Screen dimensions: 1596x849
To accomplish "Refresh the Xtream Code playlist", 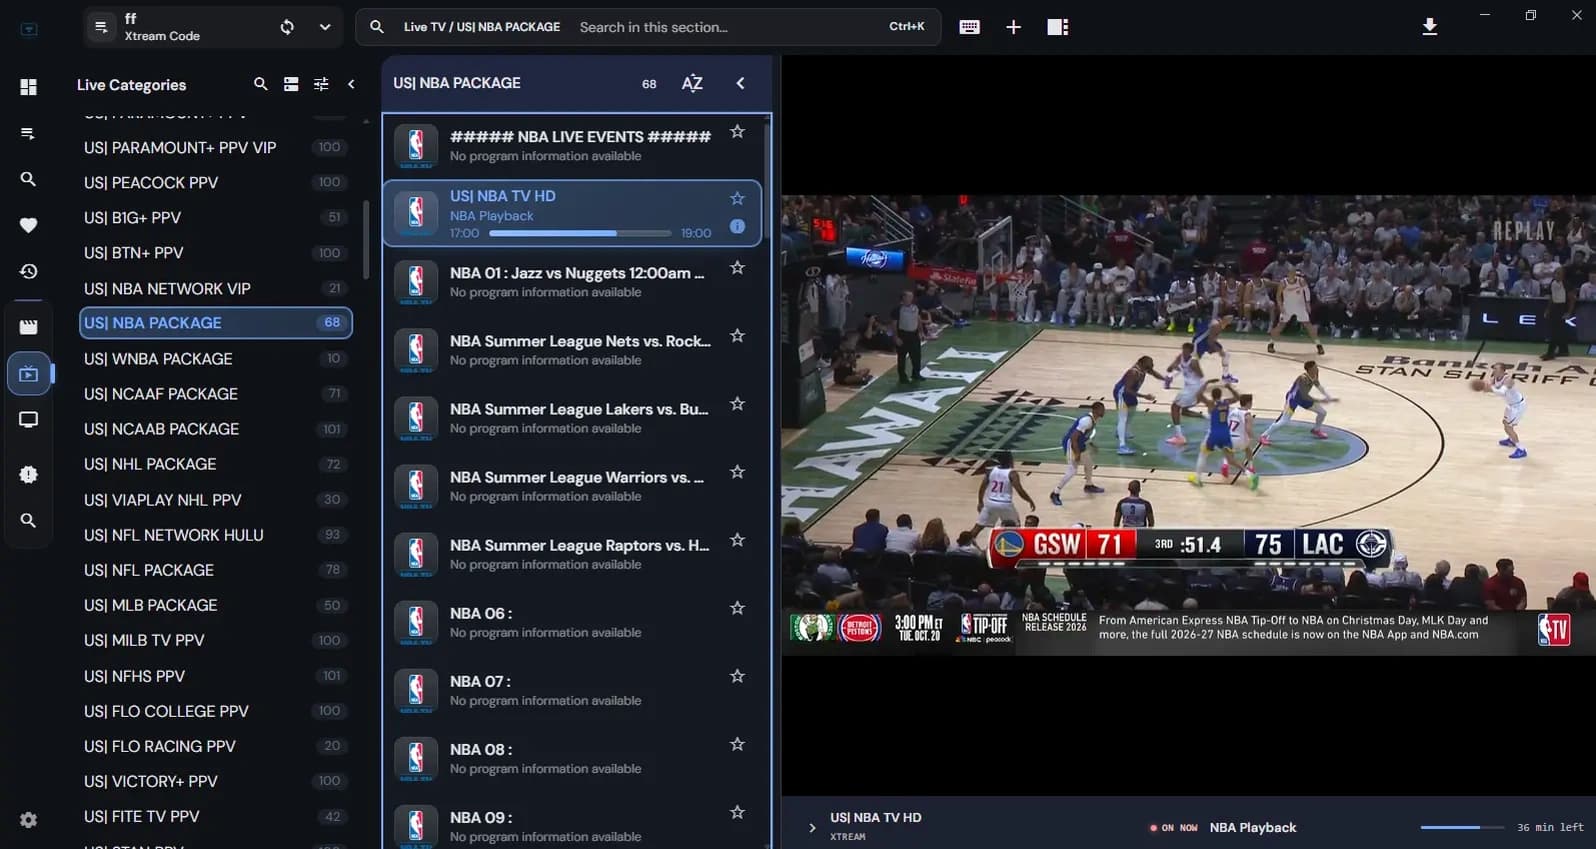I will point(287,27).
